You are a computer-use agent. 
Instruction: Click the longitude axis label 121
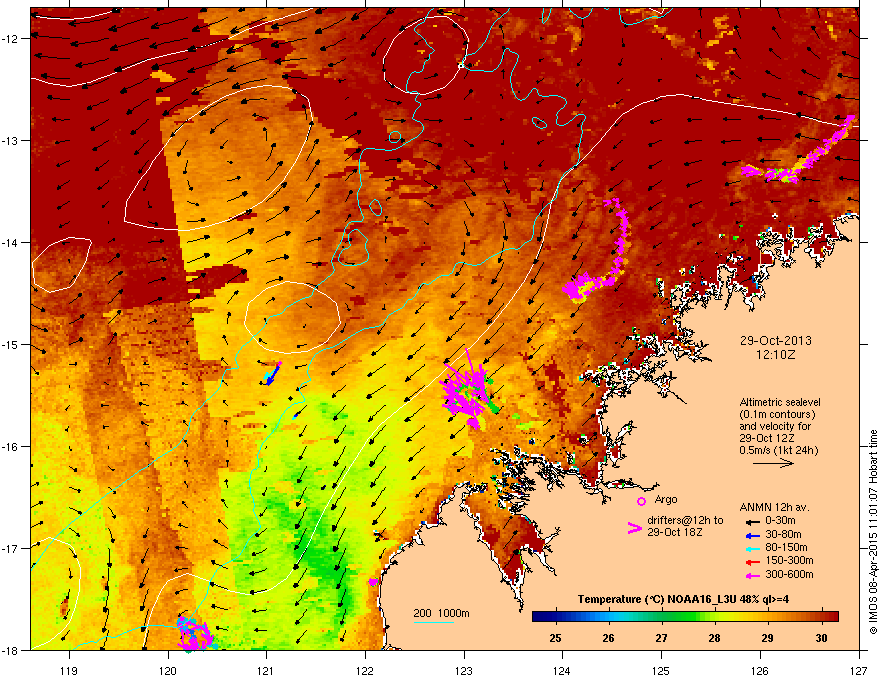click(266, 671)
